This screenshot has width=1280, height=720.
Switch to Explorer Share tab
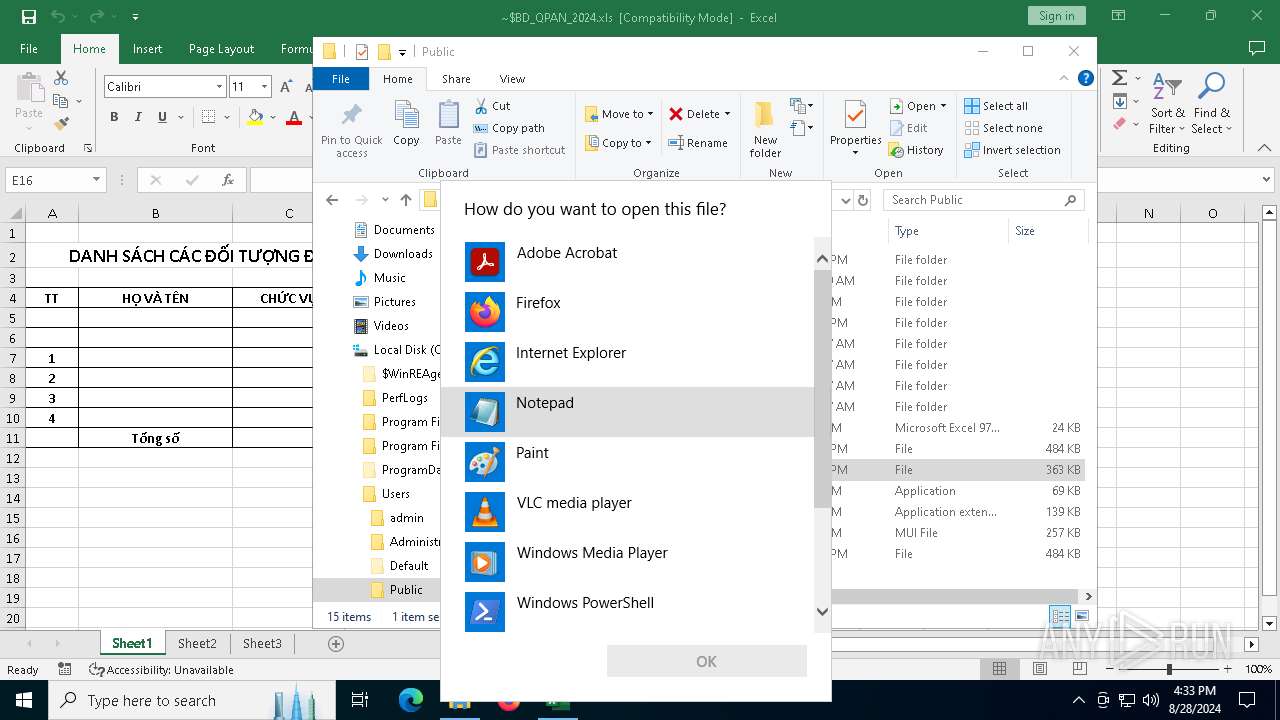coord(456,79)
